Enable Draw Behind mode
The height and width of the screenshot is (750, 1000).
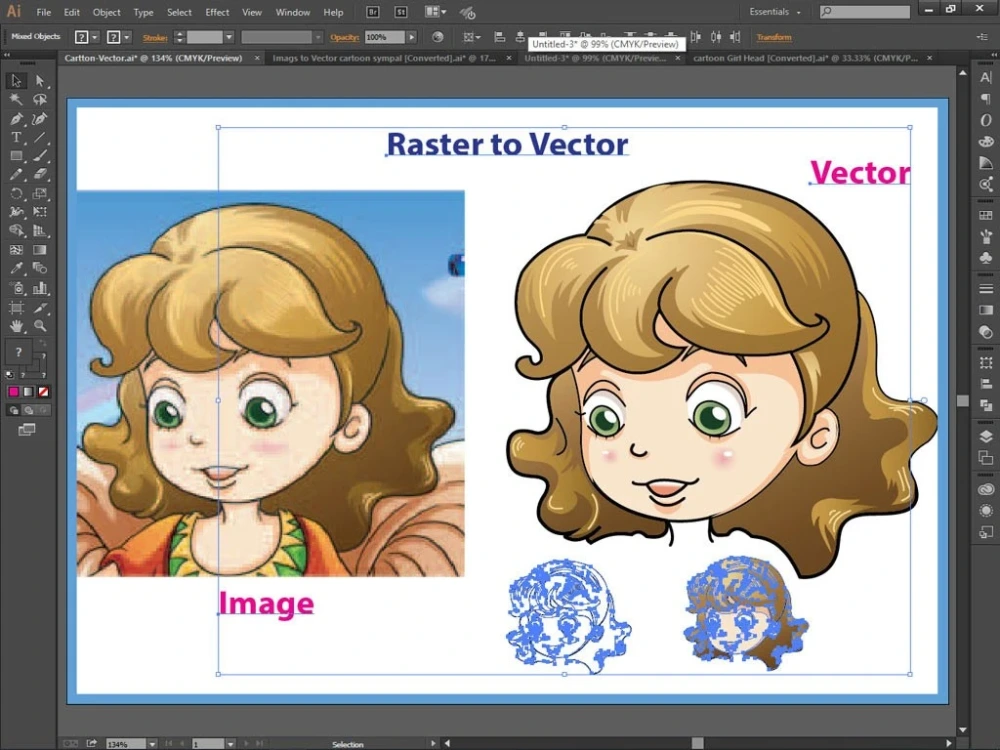pyautogui.click(x=29, y=410)
